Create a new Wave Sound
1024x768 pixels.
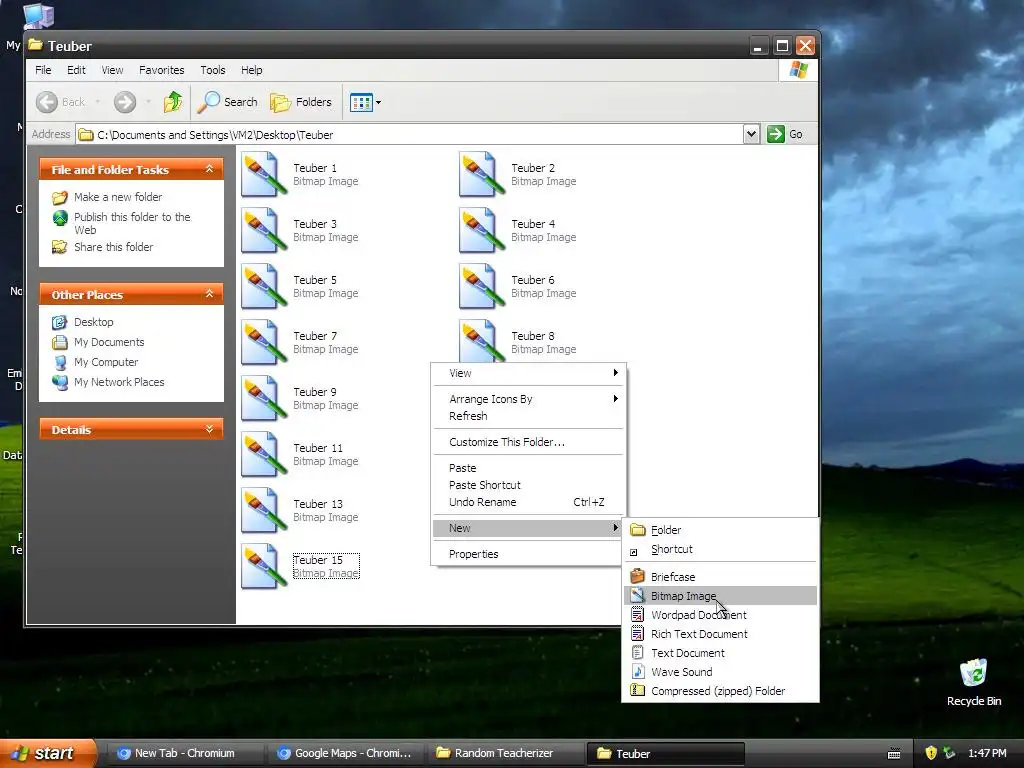click(720, 671)
